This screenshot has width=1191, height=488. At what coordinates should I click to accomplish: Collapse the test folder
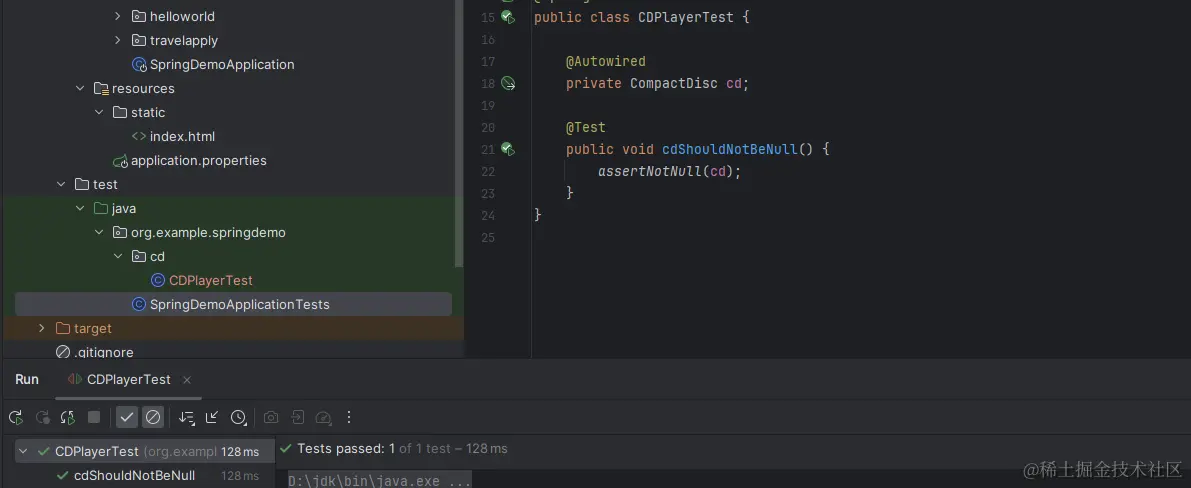[x=62, y=185]
